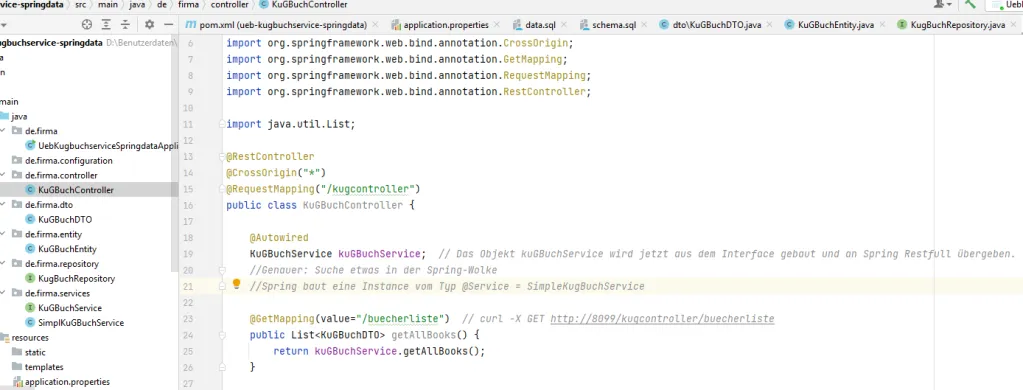Click 'main' in the breadcrumb path
The image size is (1023, 390).
click(x=108, y=5)
